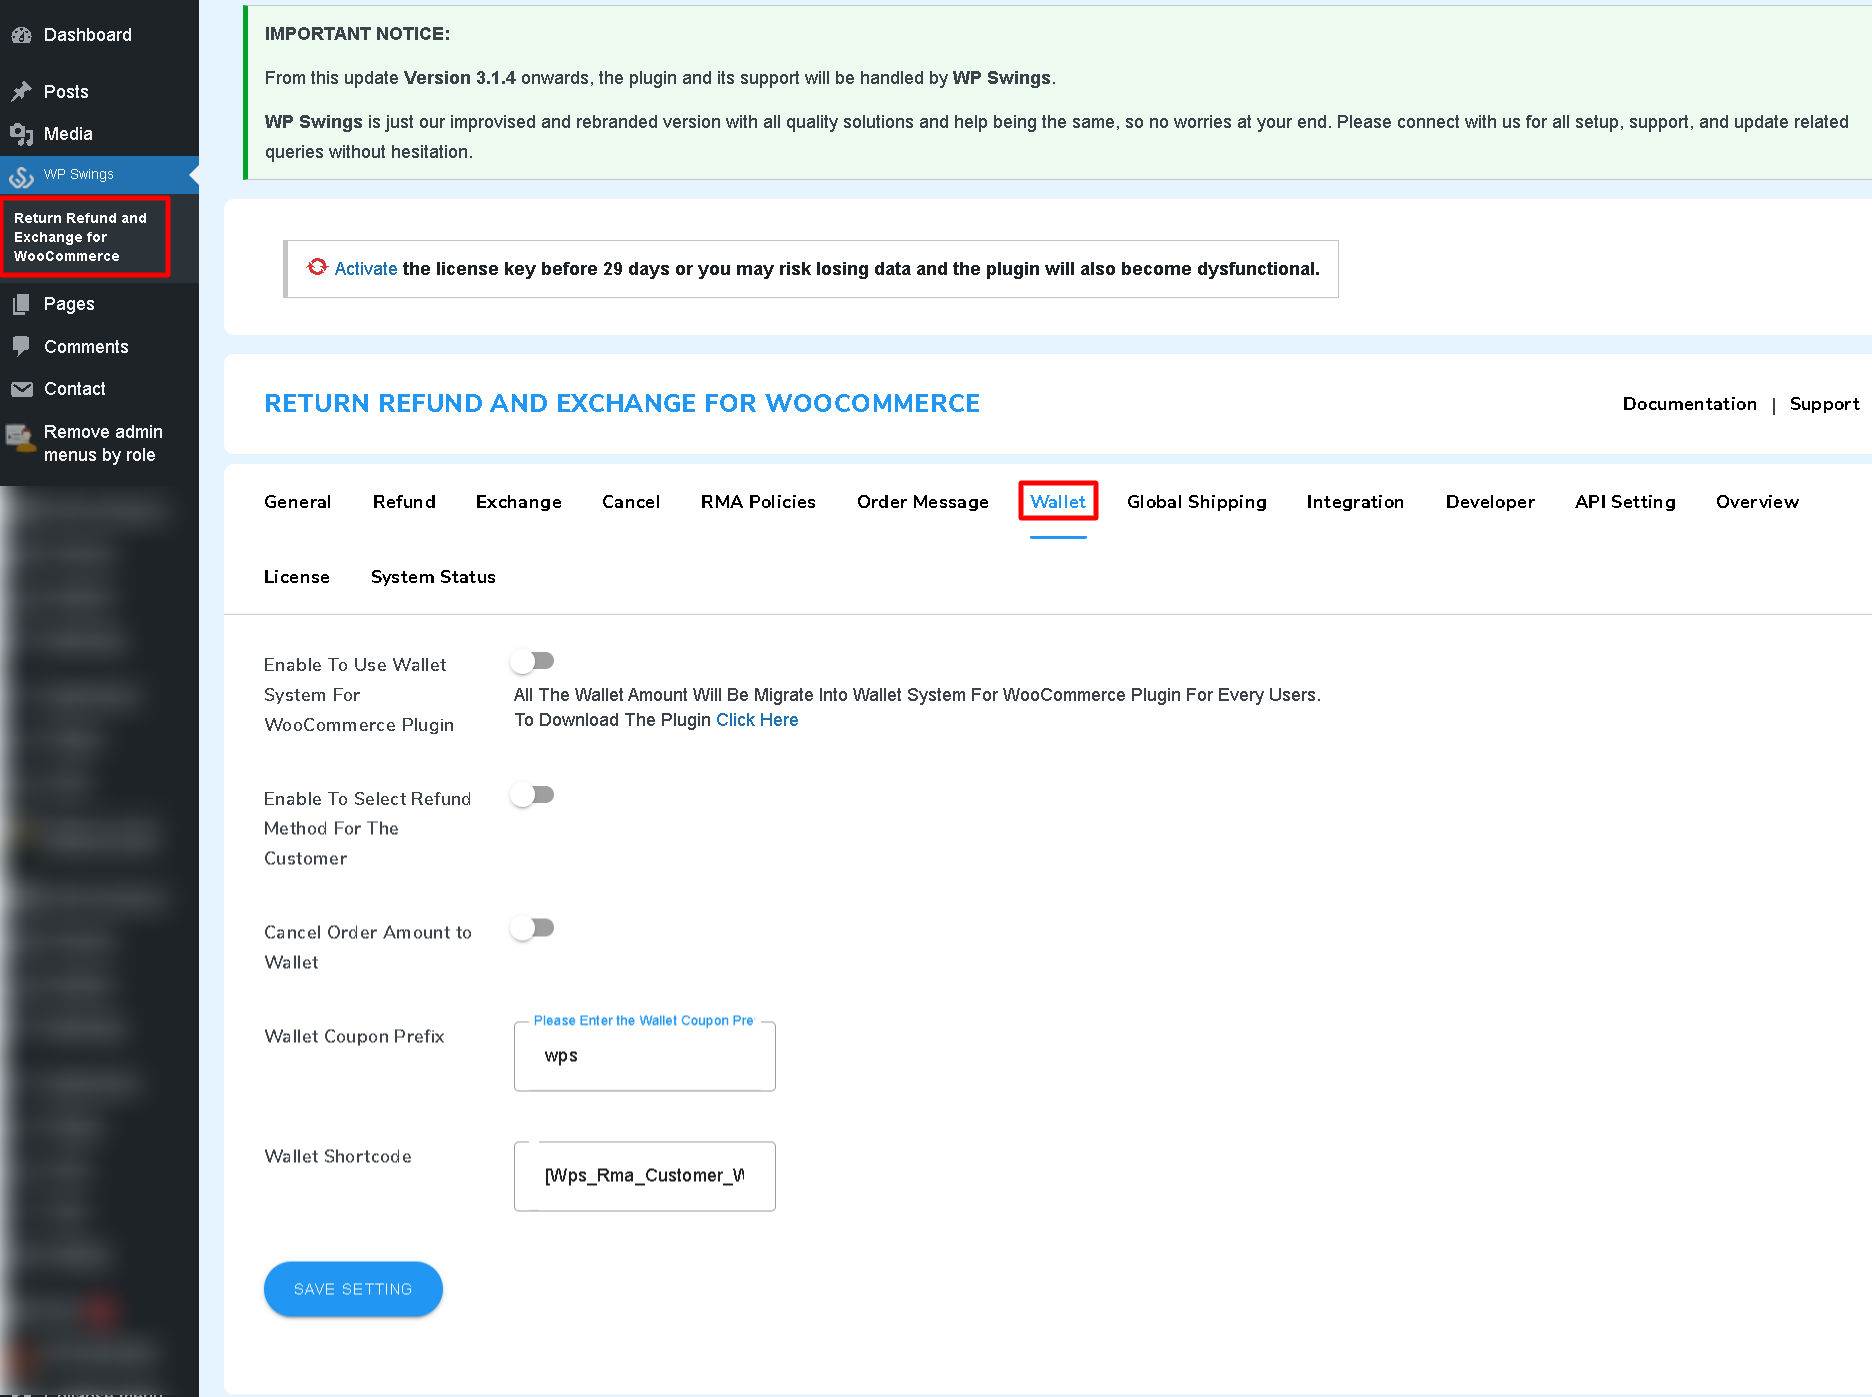
Task: Open the License tab
Action: click(297, 577)
